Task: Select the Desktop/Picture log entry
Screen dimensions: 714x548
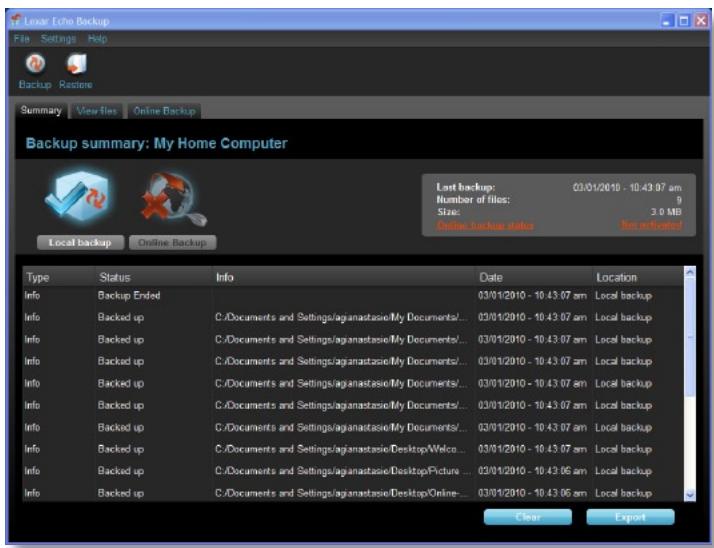Action: click(x=353, y=471)
